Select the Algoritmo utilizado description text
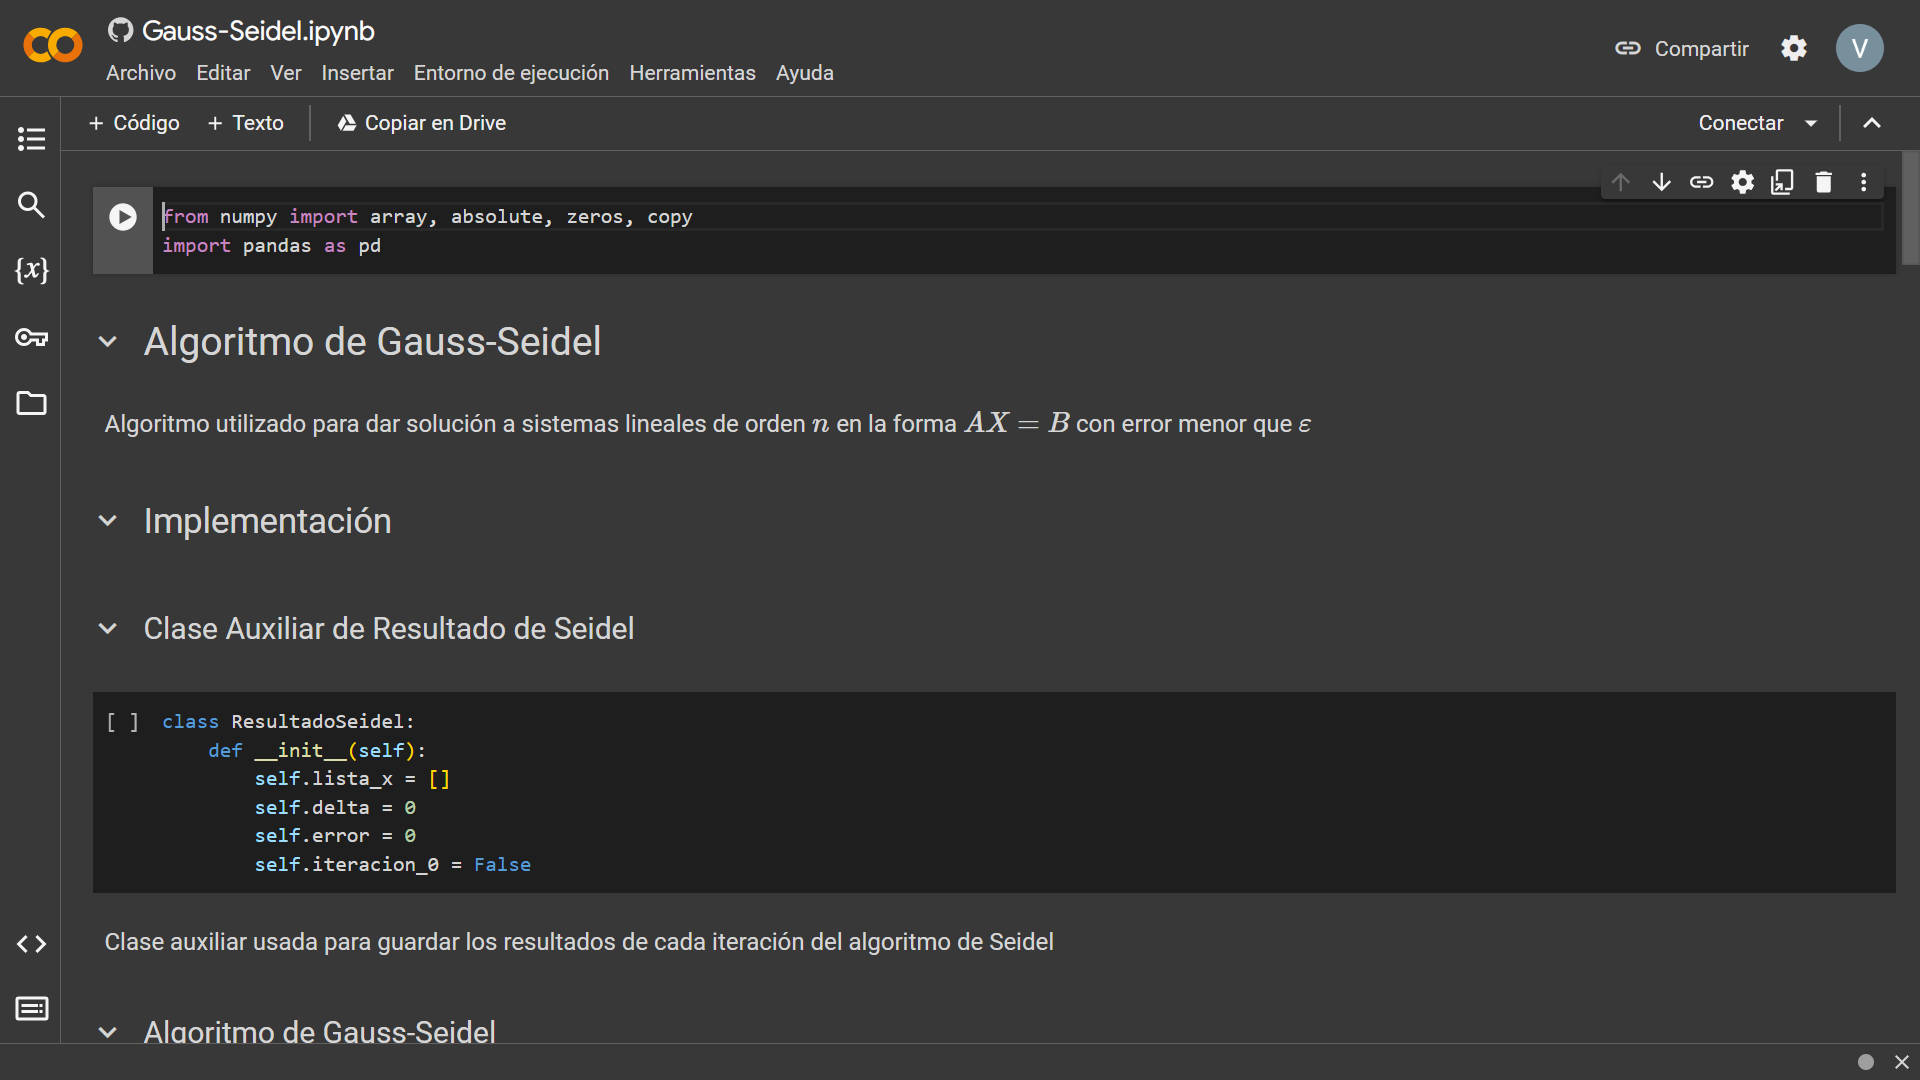This screenshot has width=1920, height=1080. pos(708,424)
